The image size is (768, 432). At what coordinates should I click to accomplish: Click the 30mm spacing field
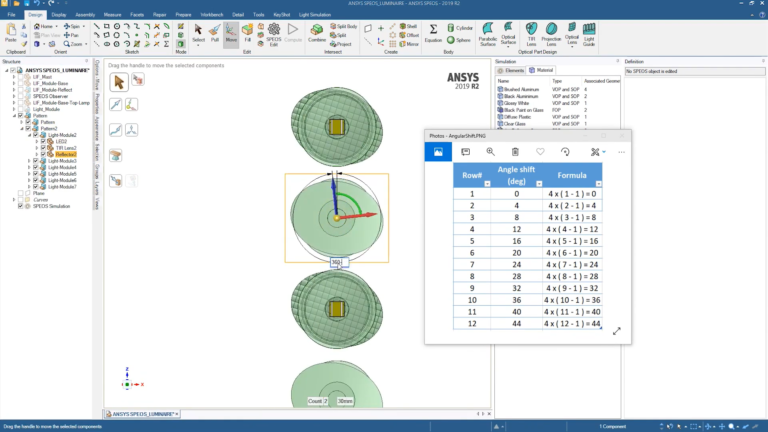click(345, 401)
